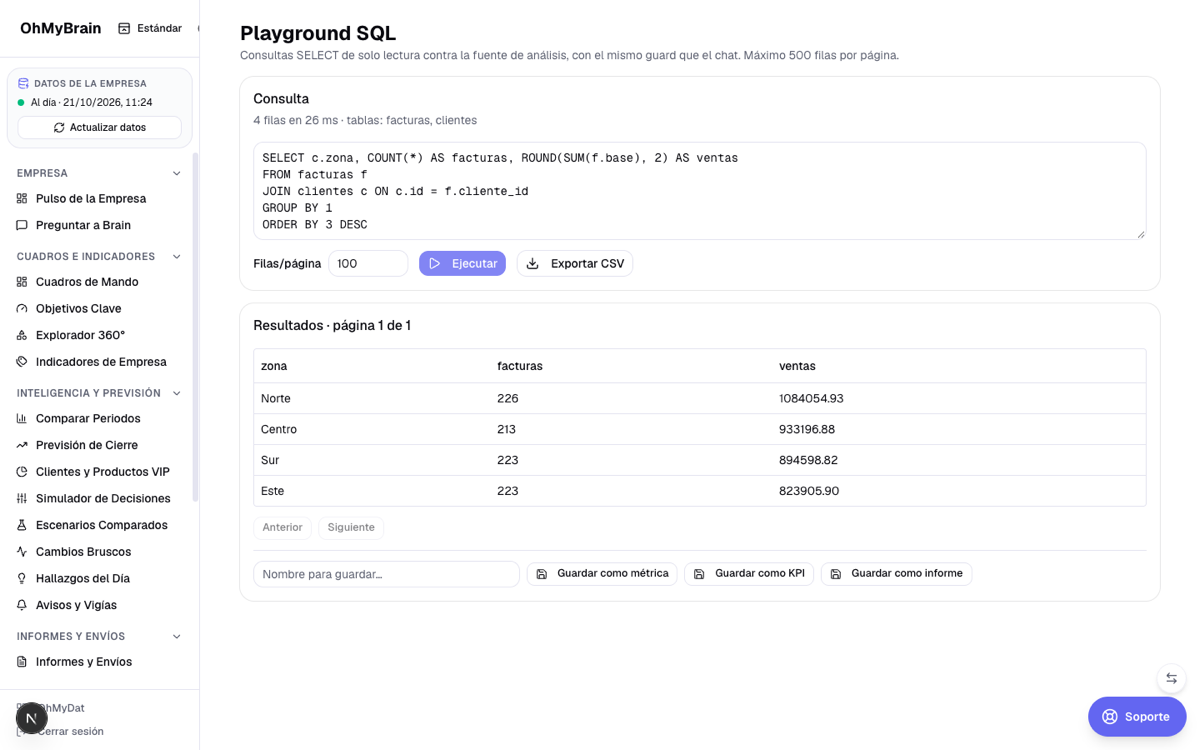Click the sidebar vertical scrollbar

(196, 327)
